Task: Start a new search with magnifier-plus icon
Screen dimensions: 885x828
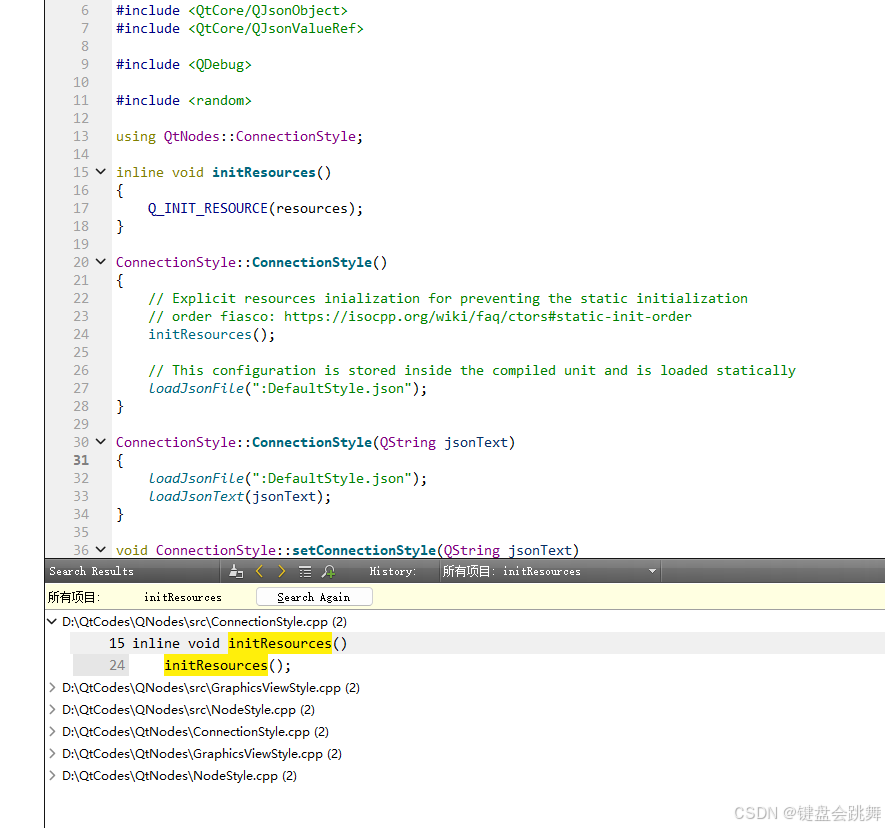Action: pos(328,572)
